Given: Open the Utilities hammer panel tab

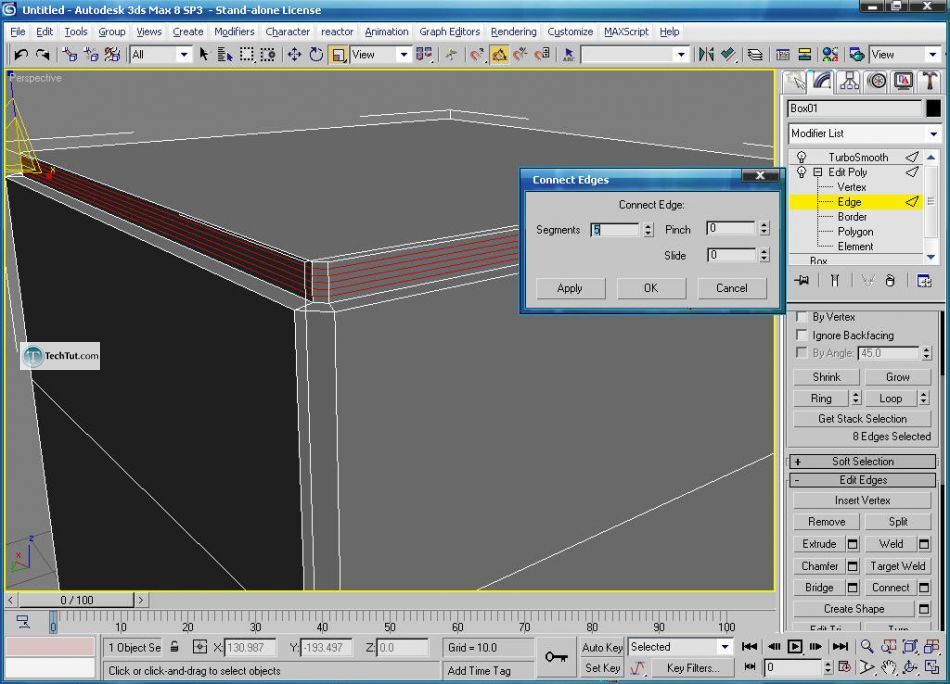Looking at the screenshot, I should [930, 81].
